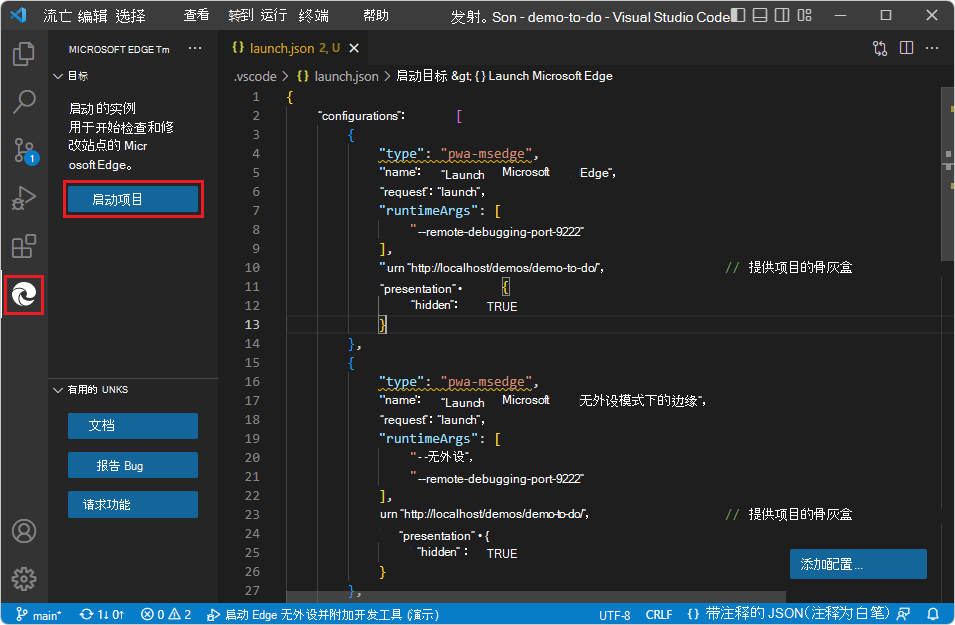Screen dimensions: 955x625
Task: Open the Accounts icon in activity bar
Action: [24, 531]
